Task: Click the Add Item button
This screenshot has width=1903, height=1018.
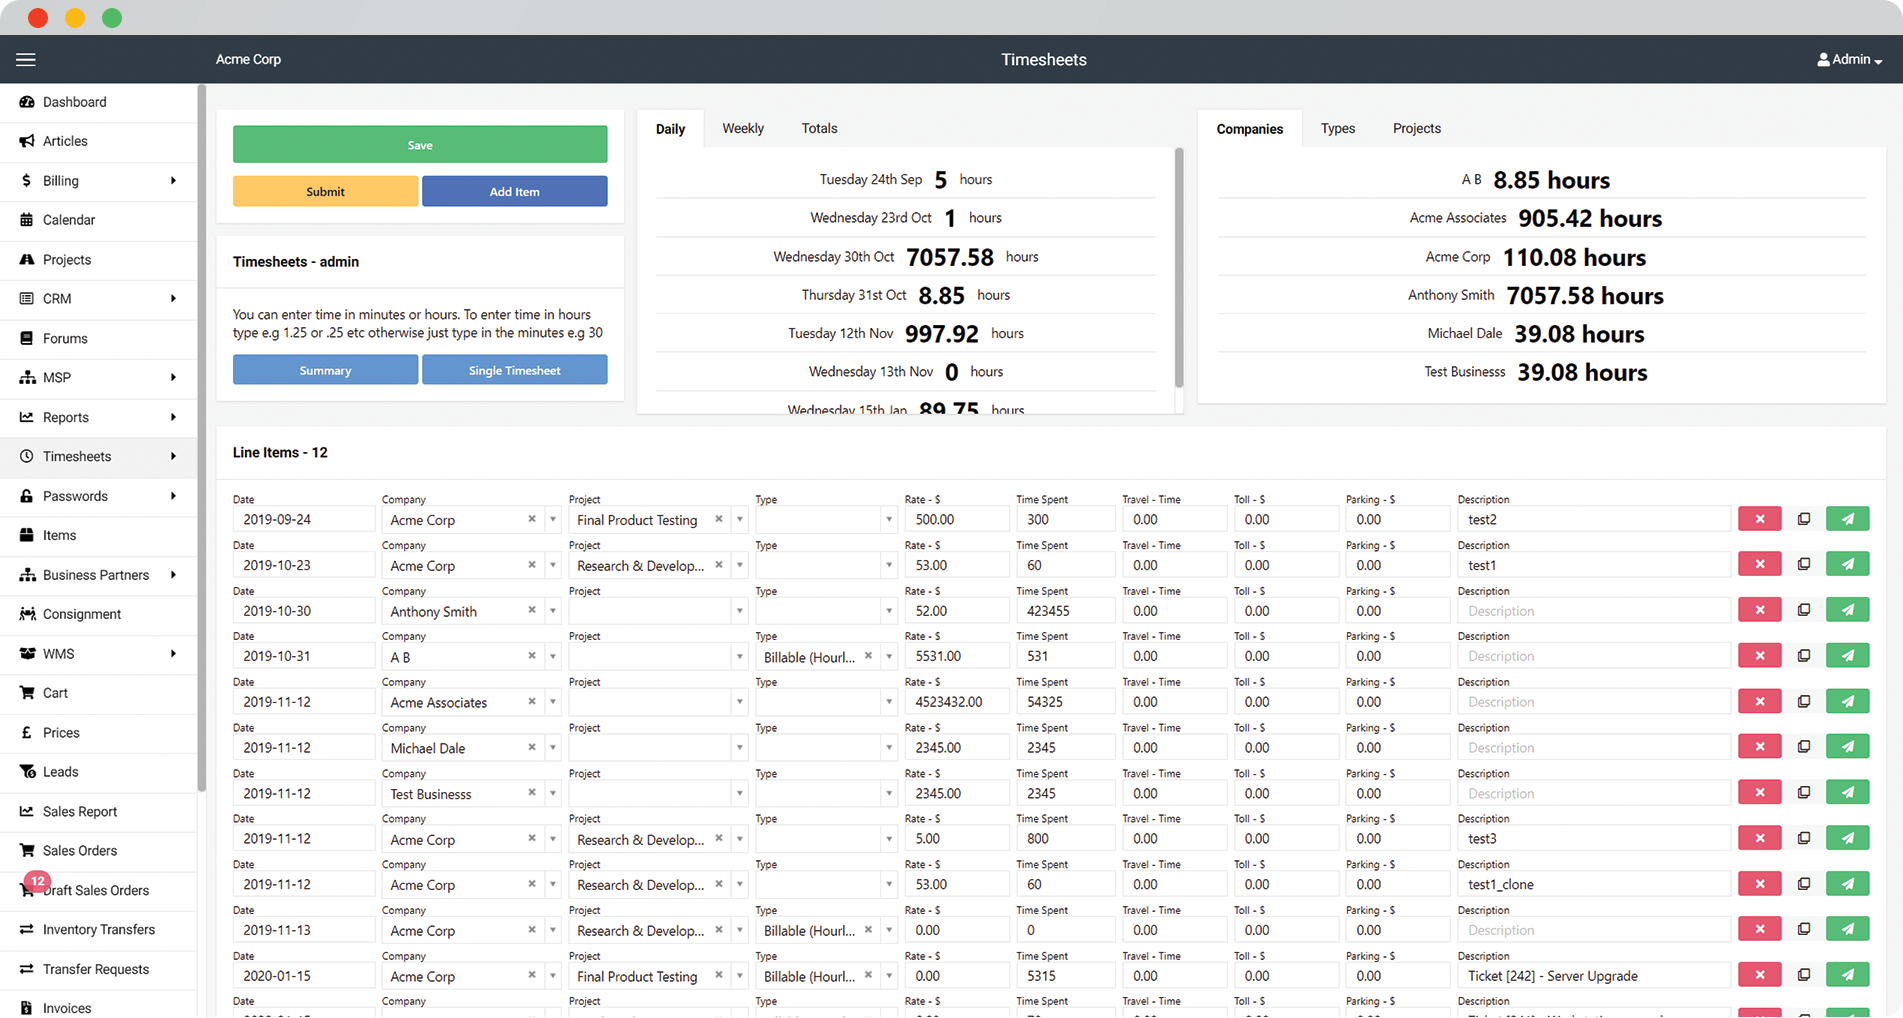Action: click(x=514, y=192)
